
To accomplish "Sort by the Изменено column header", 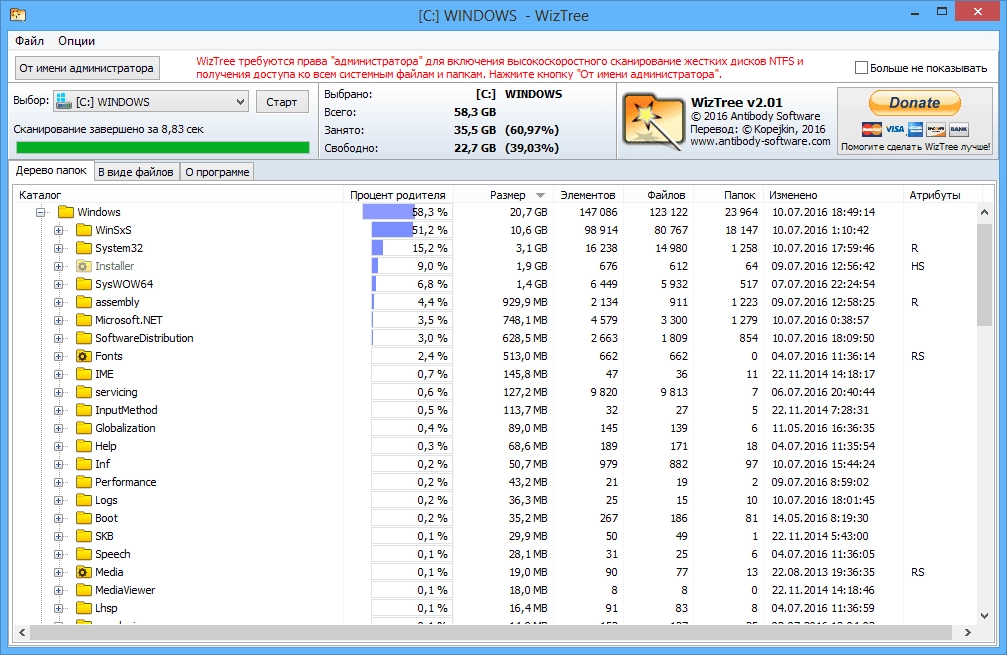I will [832, 195].
